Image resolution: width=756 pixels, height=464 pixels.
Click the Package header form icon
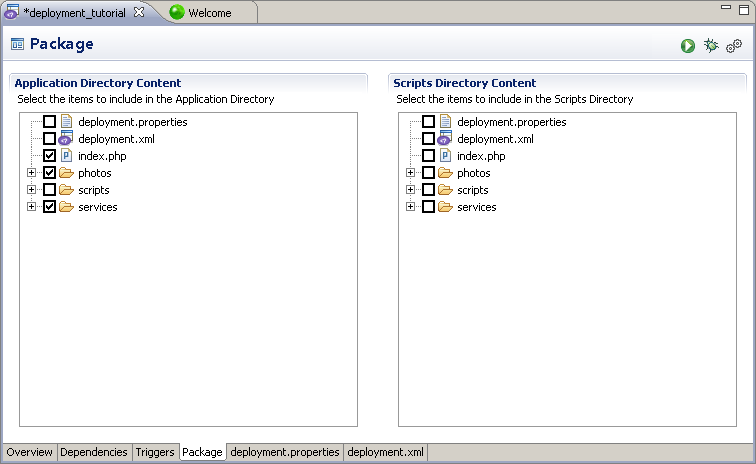coord(17,44)
